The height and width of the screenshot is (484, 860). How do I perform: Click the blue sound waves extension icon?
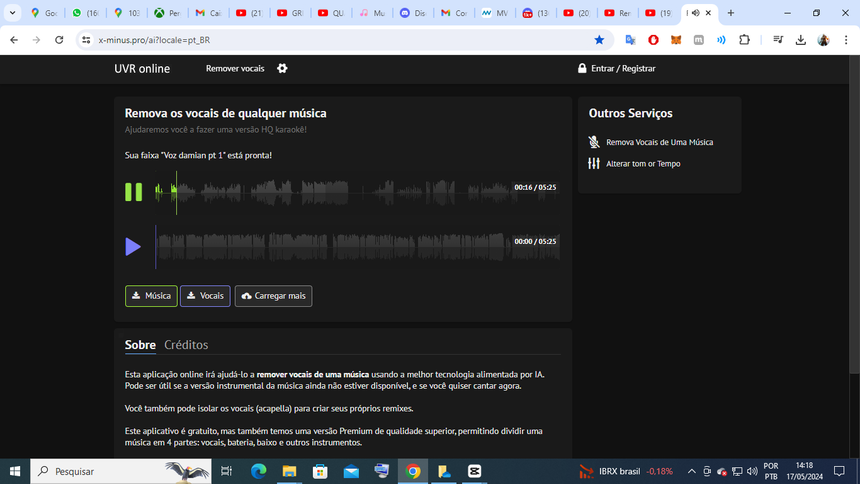click(721, 40)
